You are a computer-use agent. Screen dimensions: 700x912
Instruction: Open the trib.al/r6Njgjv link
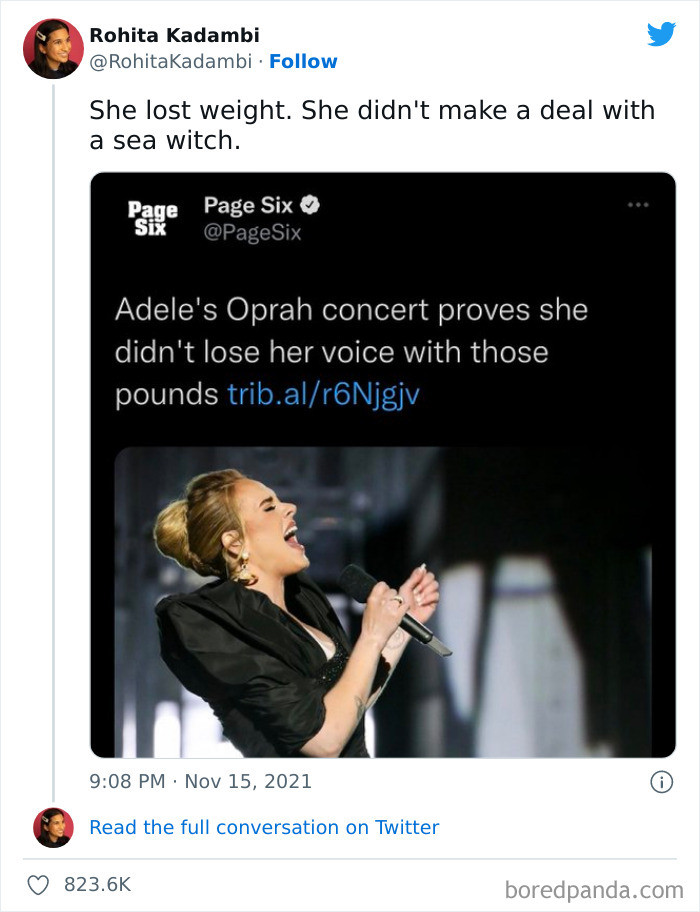pos(348,395)
